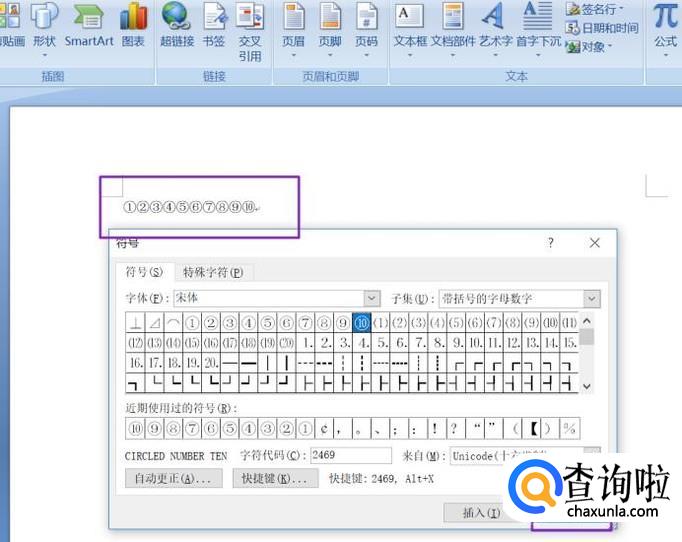Select recently used ! symbol

coord(435,428)
